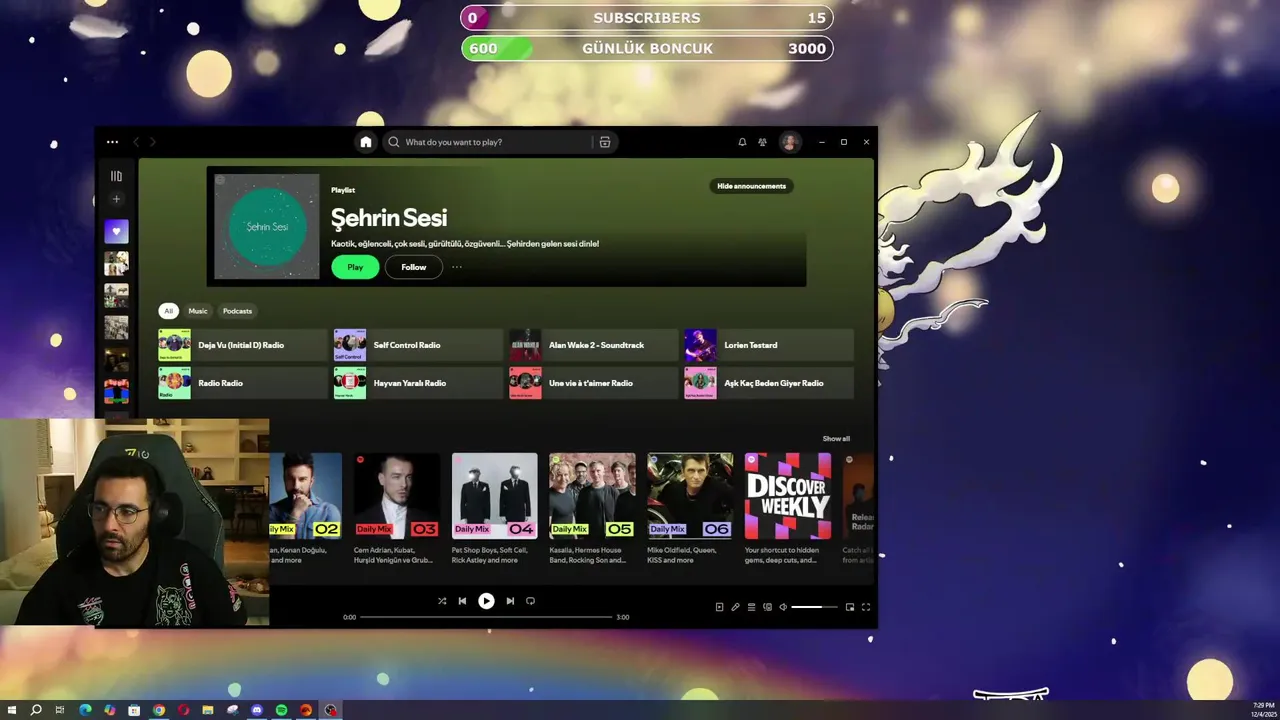Open Une vie à t'aimer Radio

[594, 383]
